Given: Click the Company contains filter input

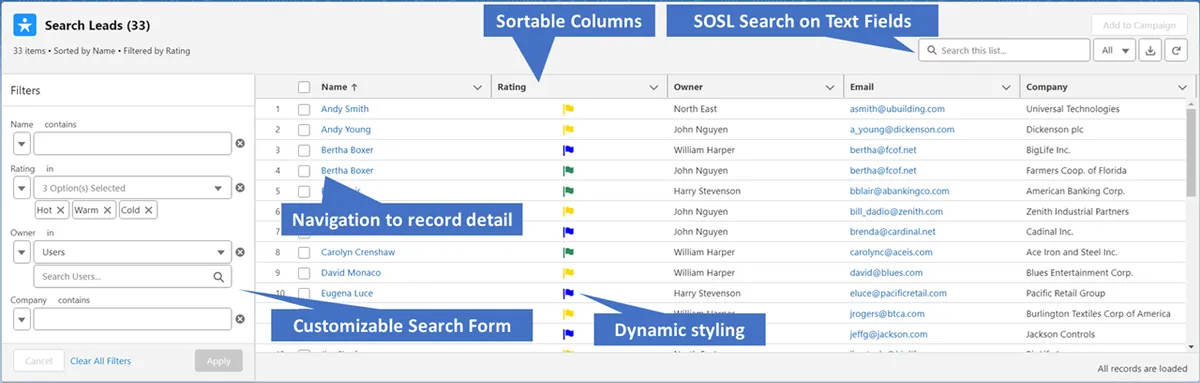Looking at the screenshot, I should coord(132,319).
